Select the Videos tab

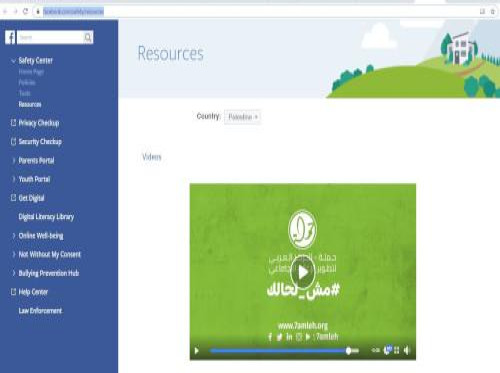[152, 157]
